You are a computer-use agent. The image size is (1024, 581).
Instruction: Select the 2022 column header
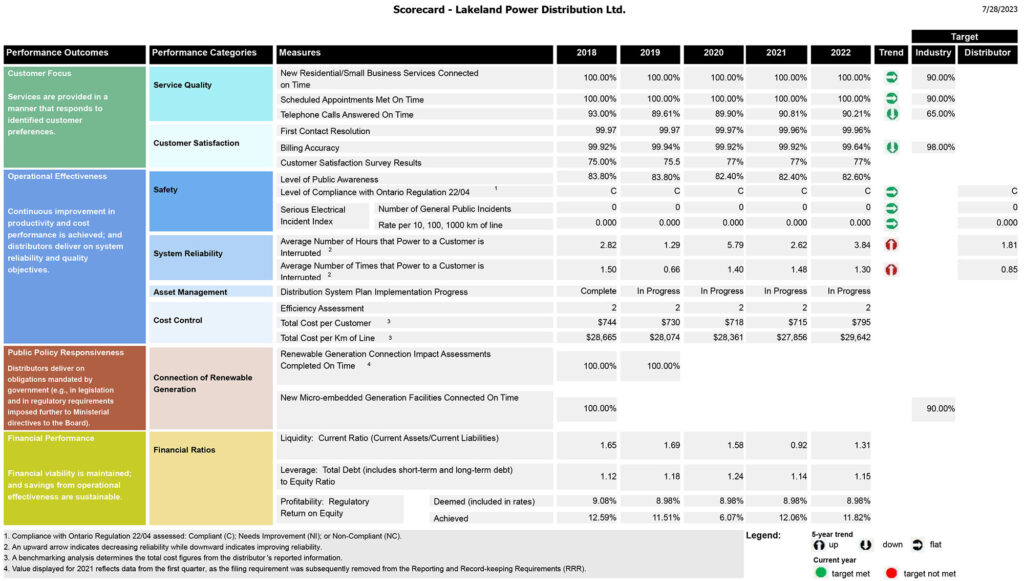pyautogui.click(x=840, y=54)
